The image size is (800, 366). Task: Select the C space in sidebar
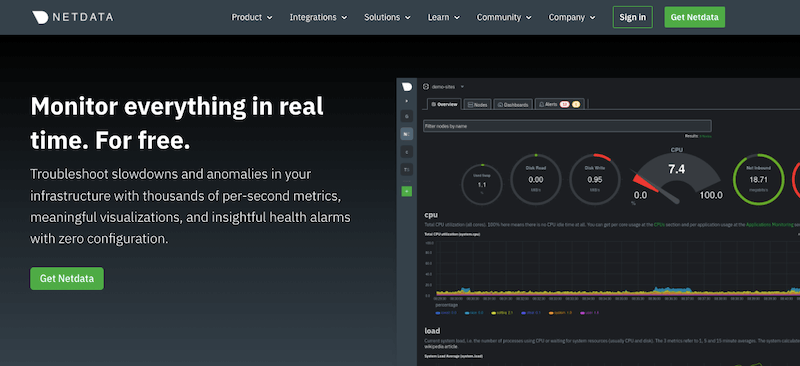[407, 152]
